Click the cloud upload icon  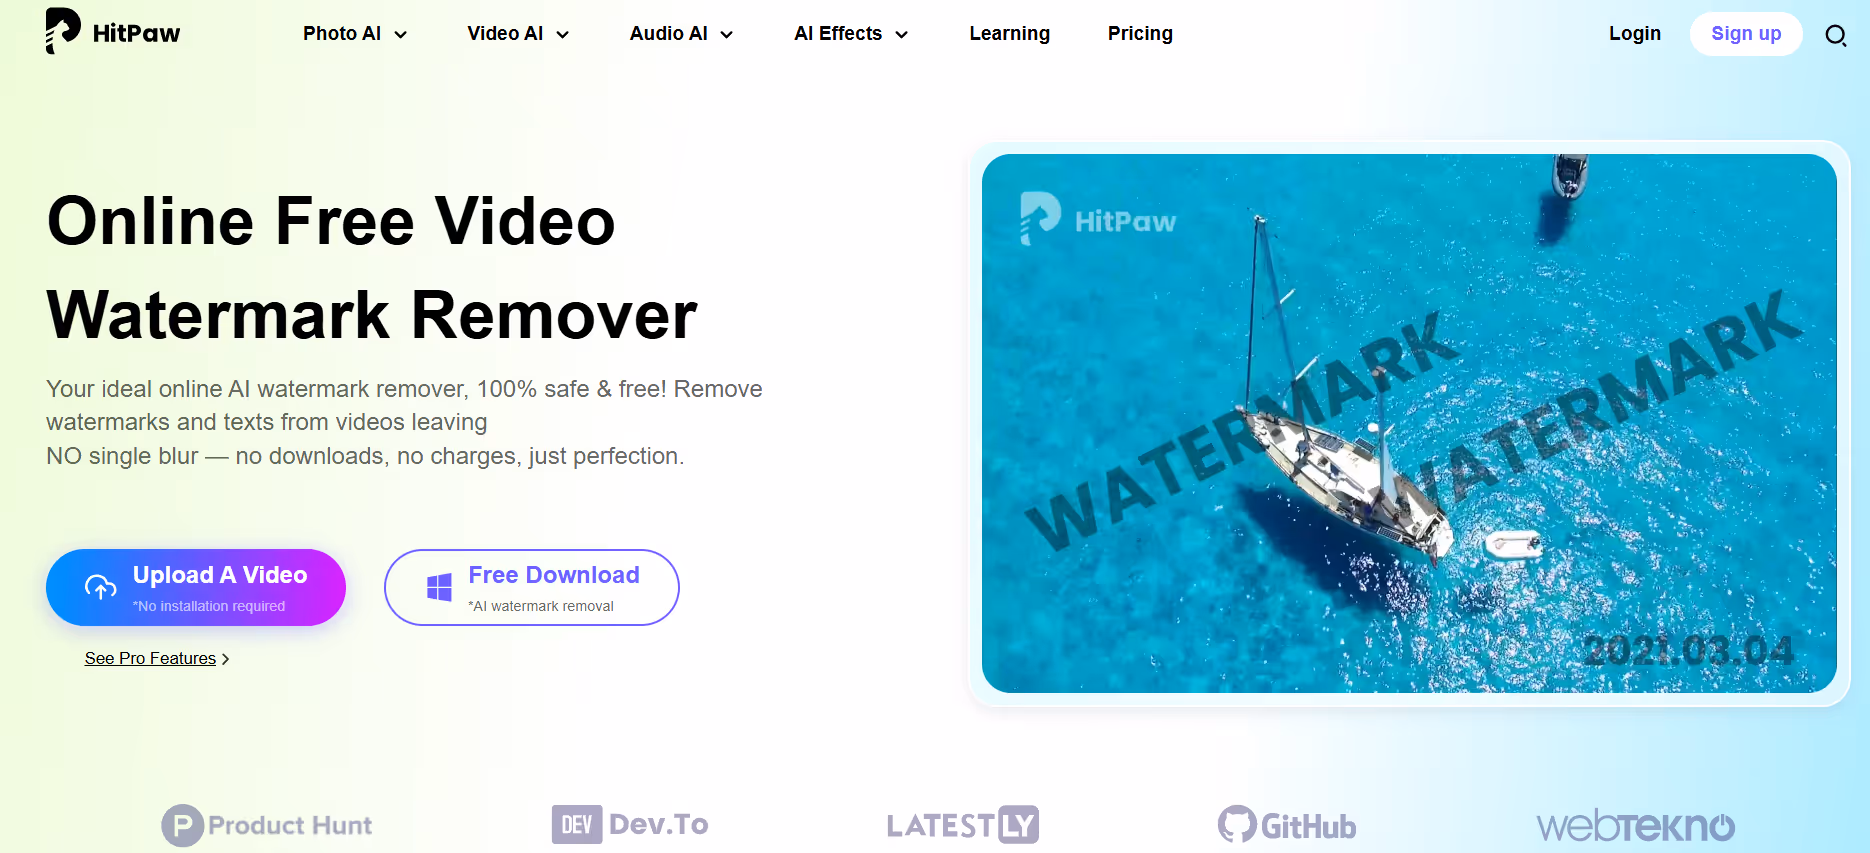[100, 587]
